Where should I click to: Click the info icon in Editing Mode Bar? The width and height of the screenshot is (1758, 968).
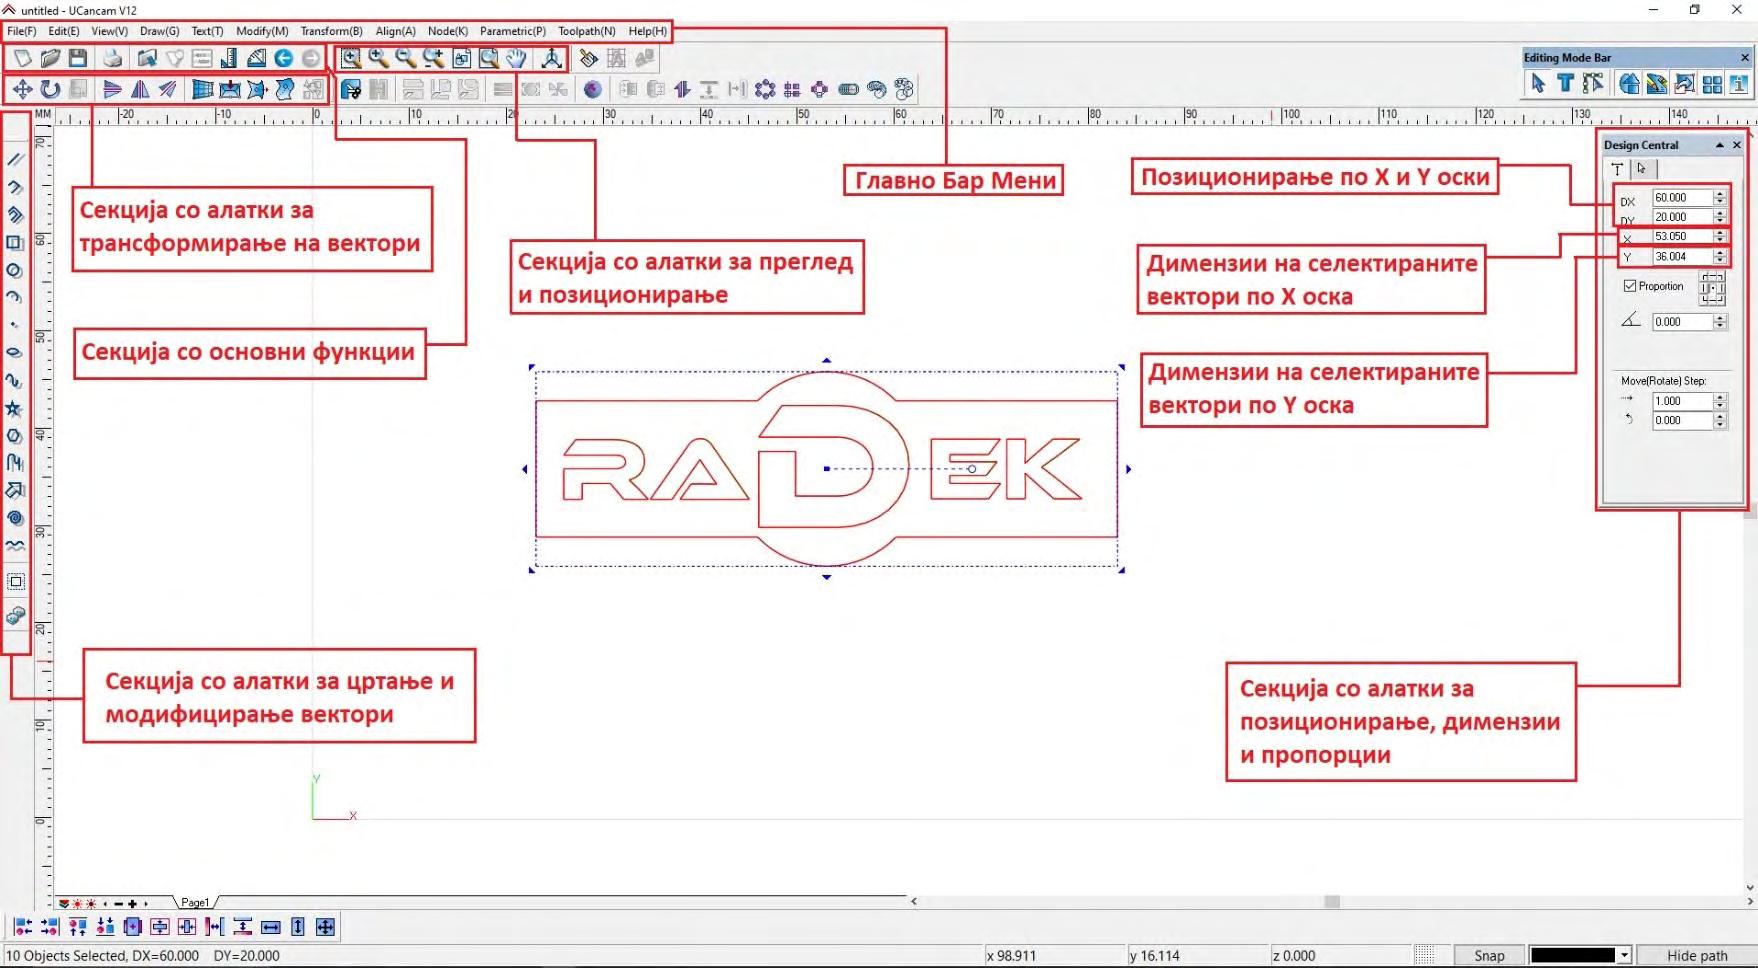click(x=1740, y=84)
